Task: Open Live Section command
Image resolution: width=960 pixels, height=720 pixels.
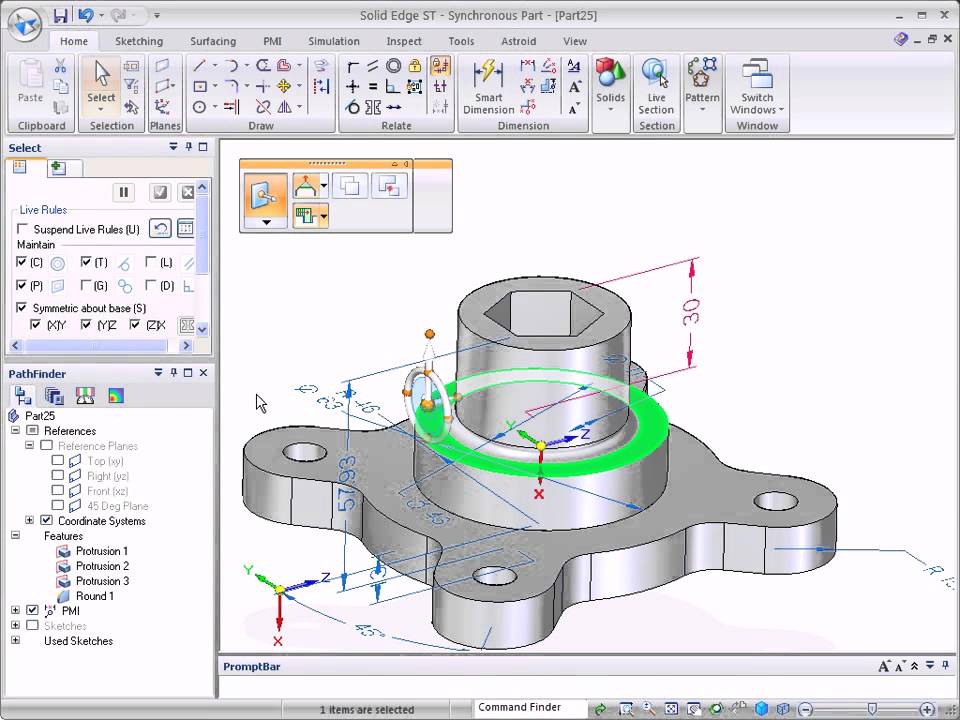Action: [656, 87]
